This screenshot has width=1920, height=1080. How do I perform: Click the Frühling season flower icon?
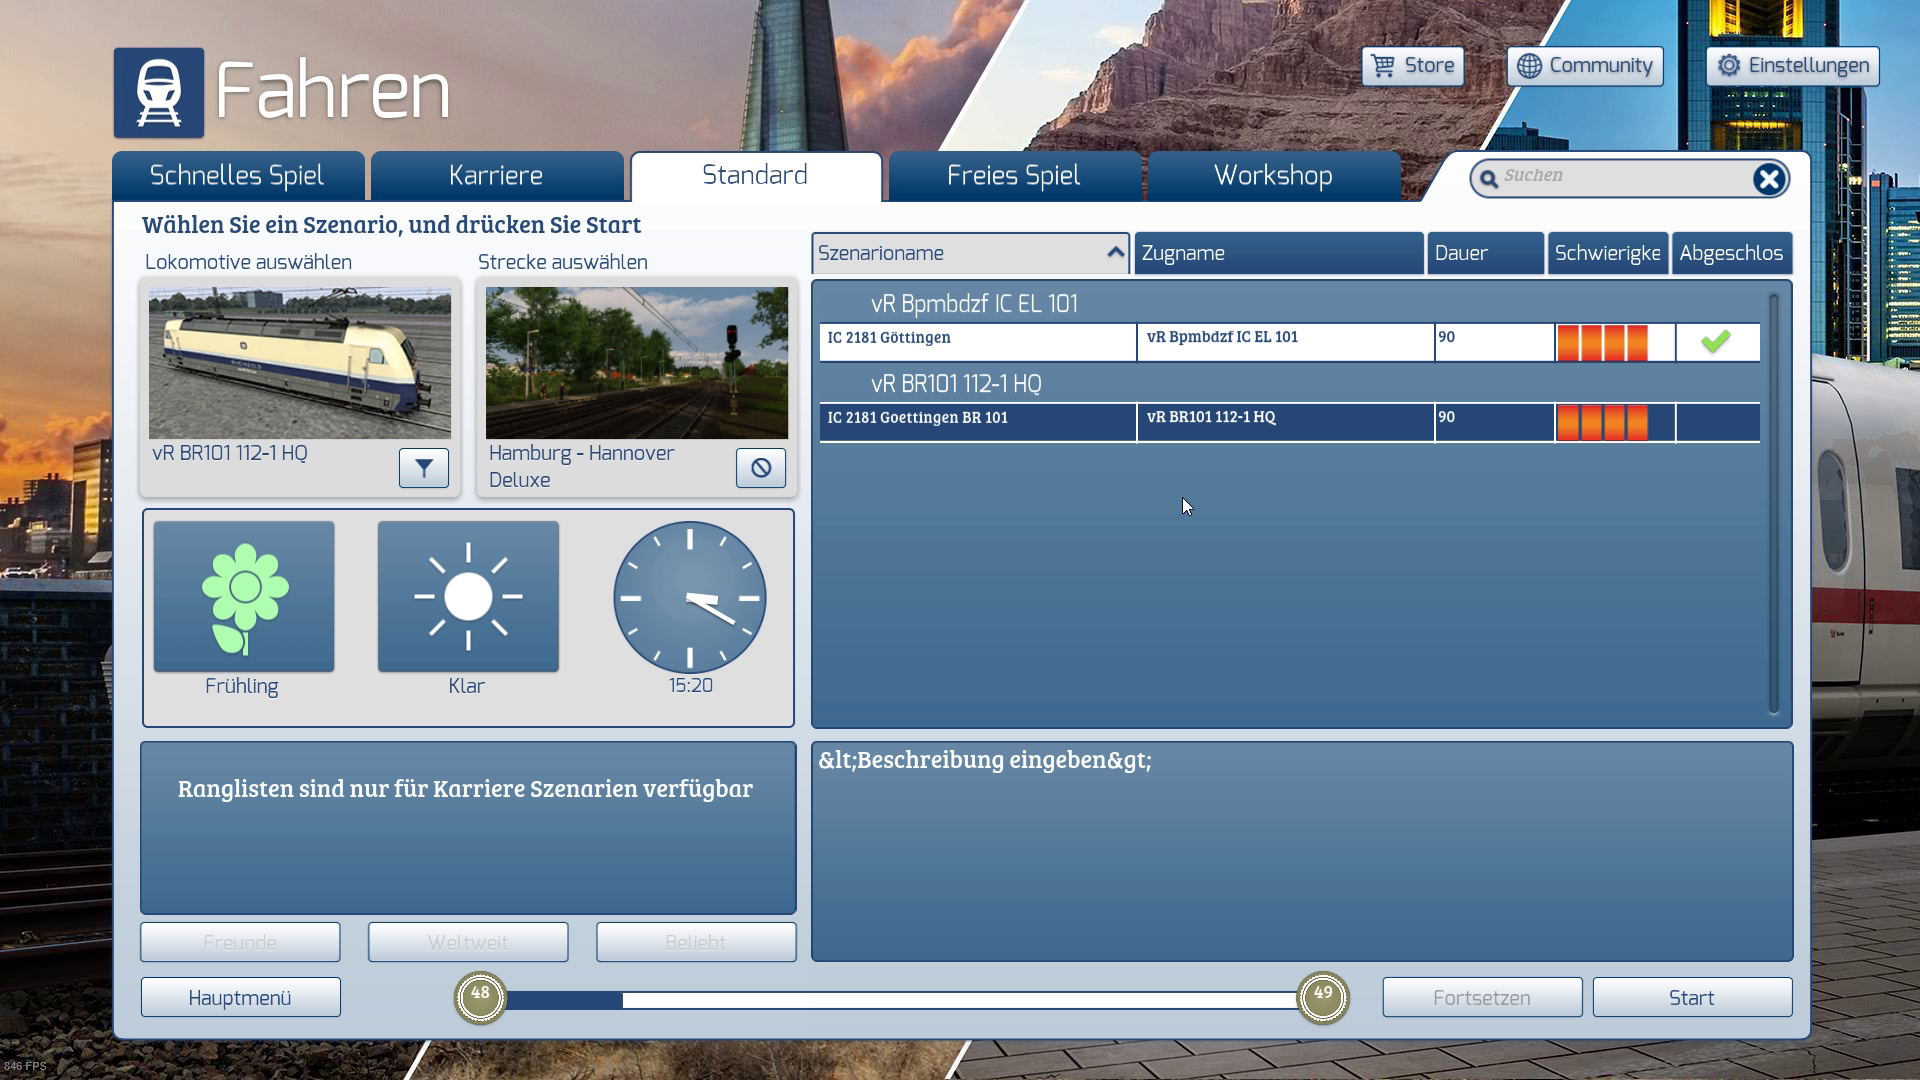point(244,597)
